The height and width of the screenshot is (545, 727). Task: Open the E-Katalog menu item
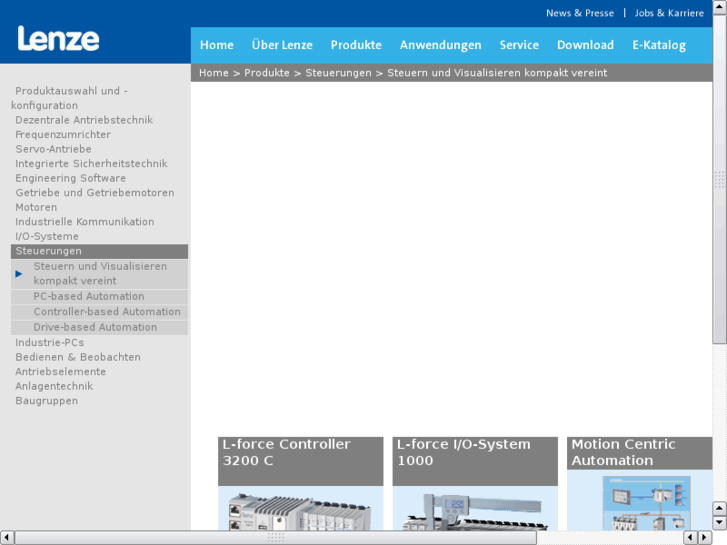(659, 45)
